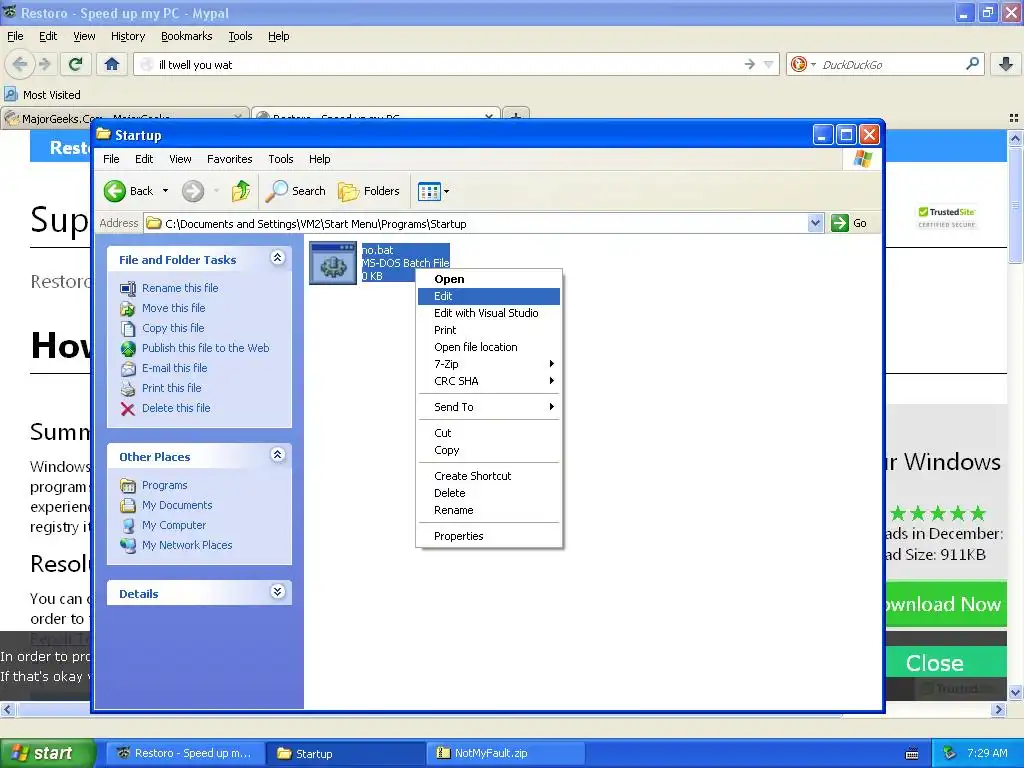Collapse File and Folder Tasks panel

point(278,258)
